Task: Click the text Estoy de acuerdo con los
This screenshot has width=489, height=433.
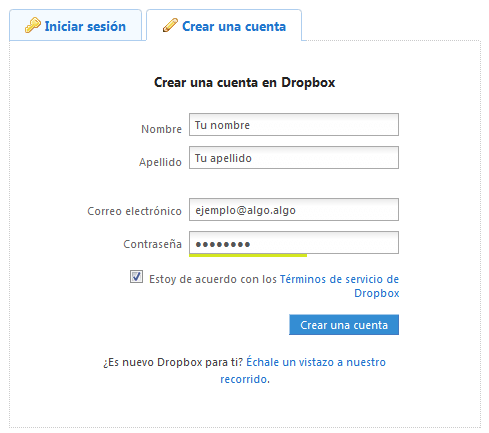Action: (213, 279)
